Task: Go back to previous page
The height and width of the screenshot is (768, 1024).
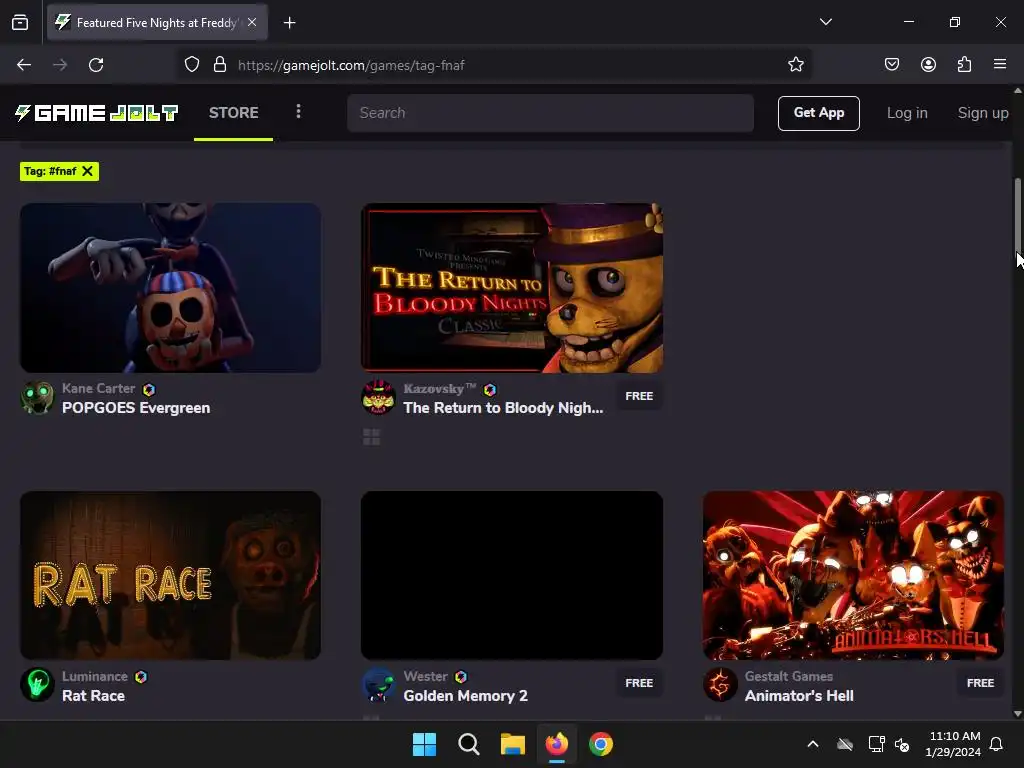Action: (x=24, y=65)
